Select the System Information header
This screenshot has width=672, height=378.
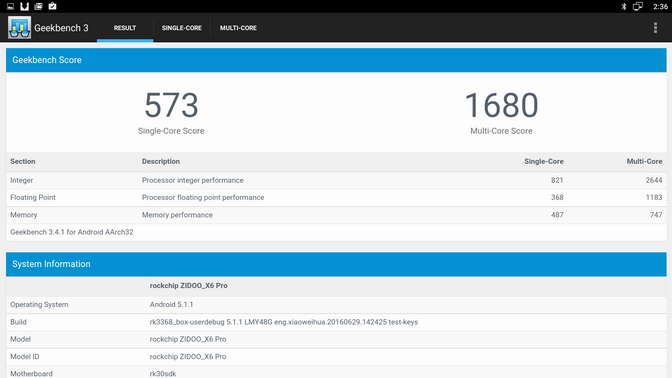336,264
